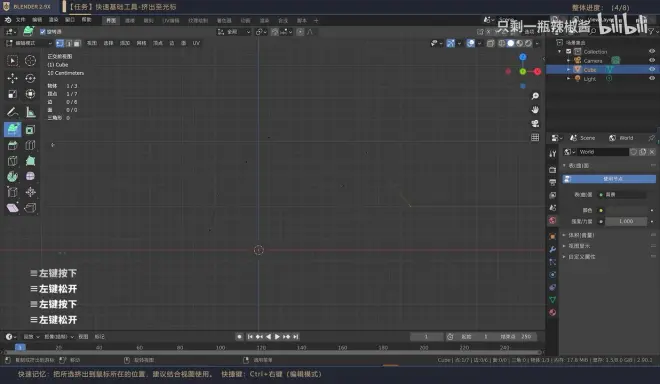660x384 pixels.
Task: Open the File menu in top bar
Action: [21, 20]
